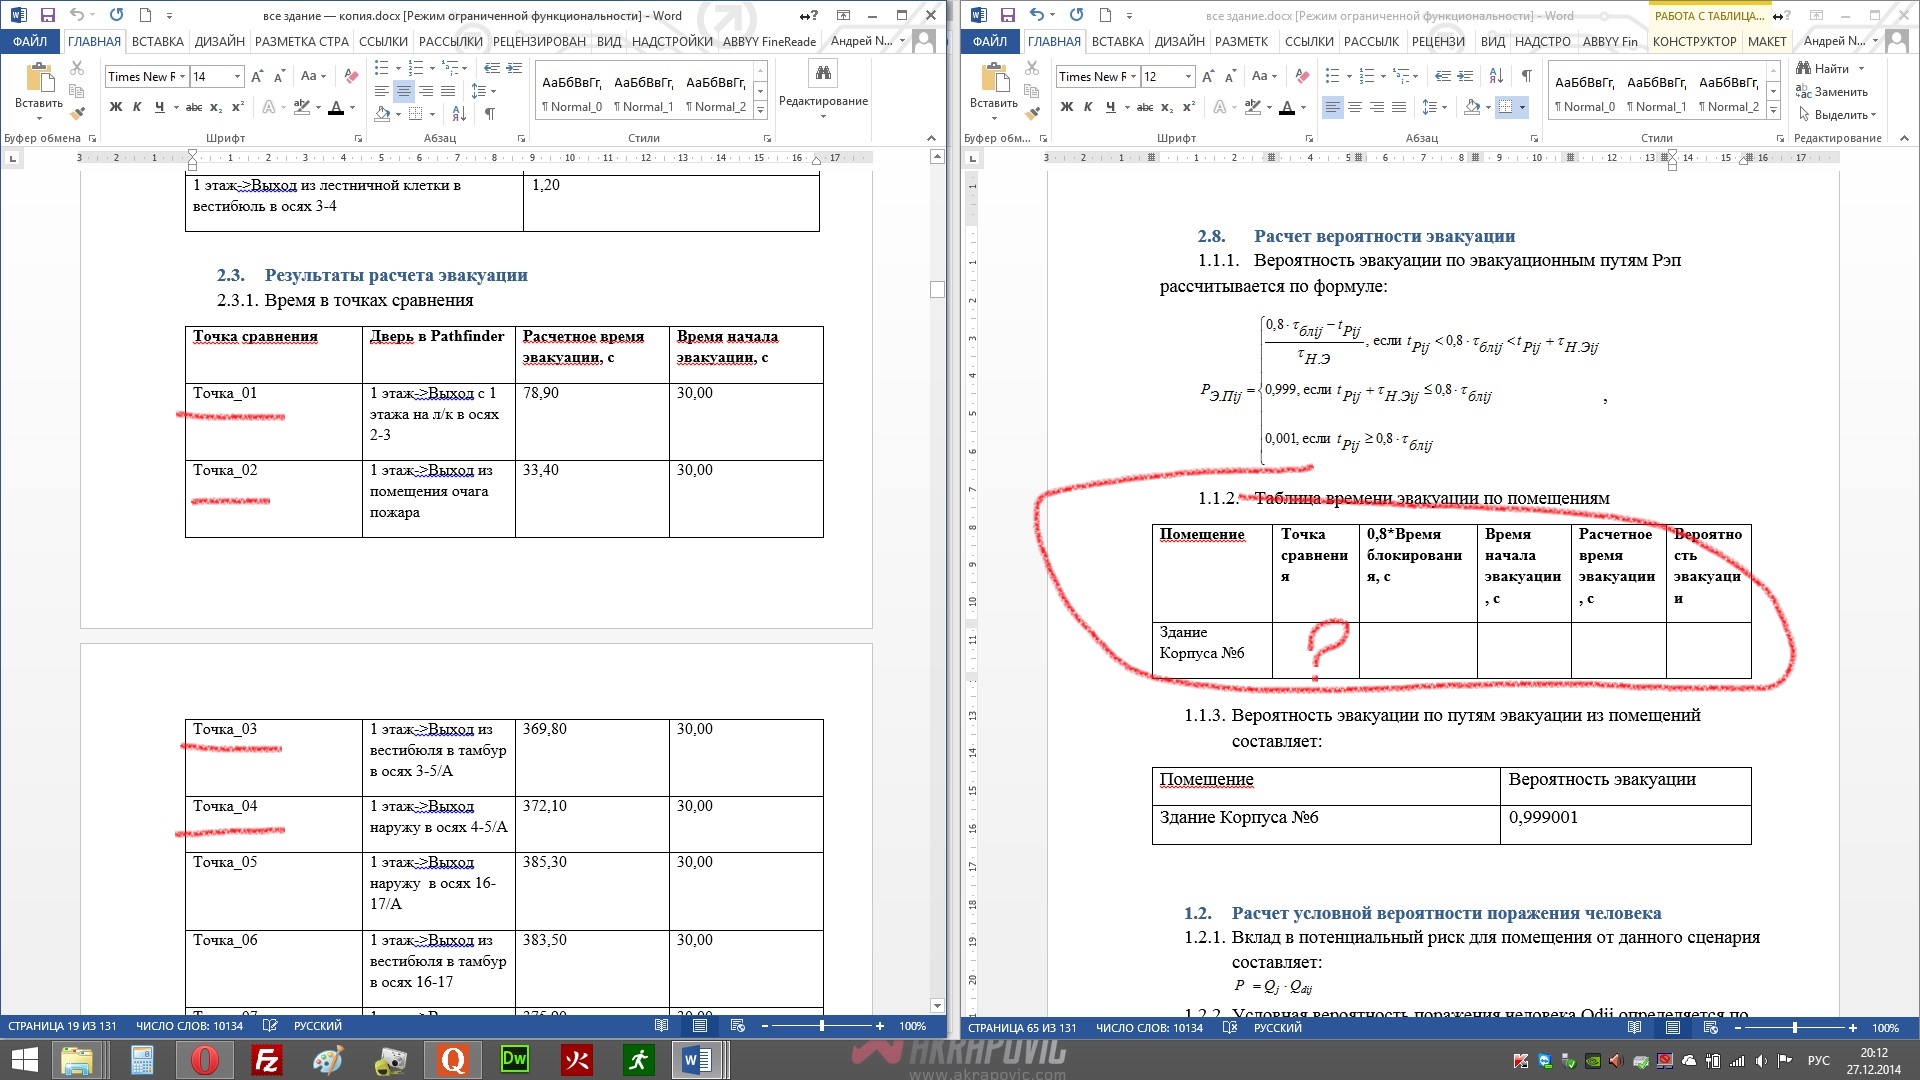Screen dimensions: 1920x1080
Task: Apply Normal_2 style in right window
Action: [1728, 93]
